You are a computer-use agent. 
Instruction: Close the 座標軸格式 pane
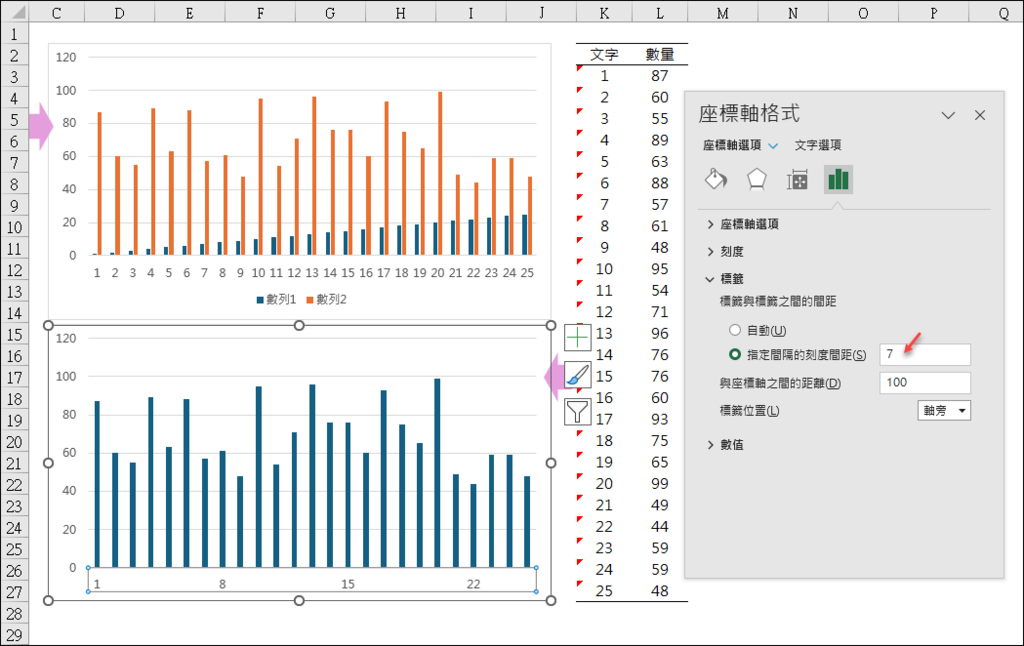pos(980,115)
